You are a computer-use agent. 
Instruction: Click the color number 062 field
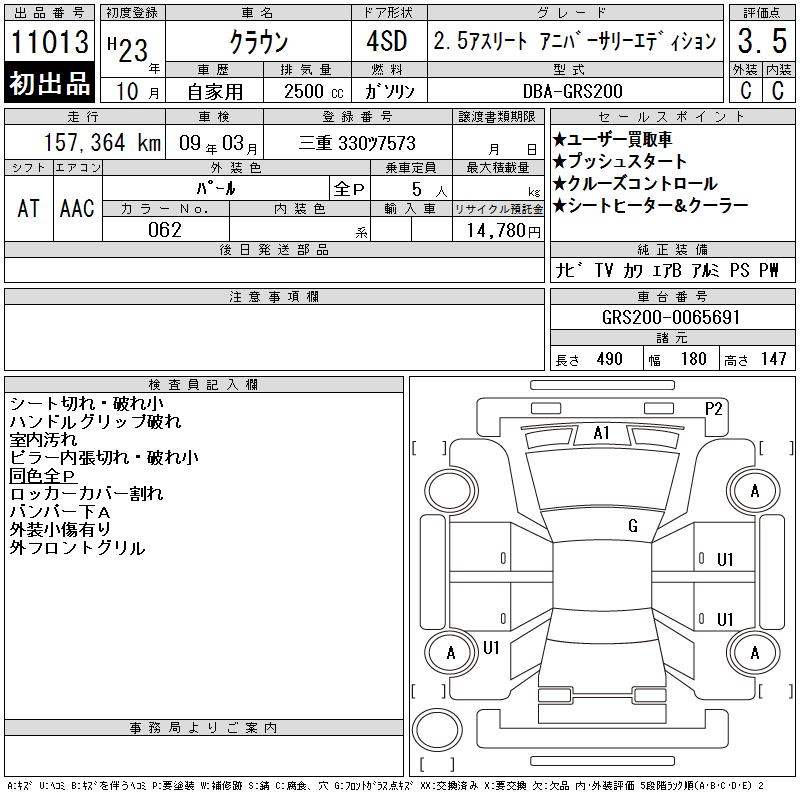click(x=165, y=230)
